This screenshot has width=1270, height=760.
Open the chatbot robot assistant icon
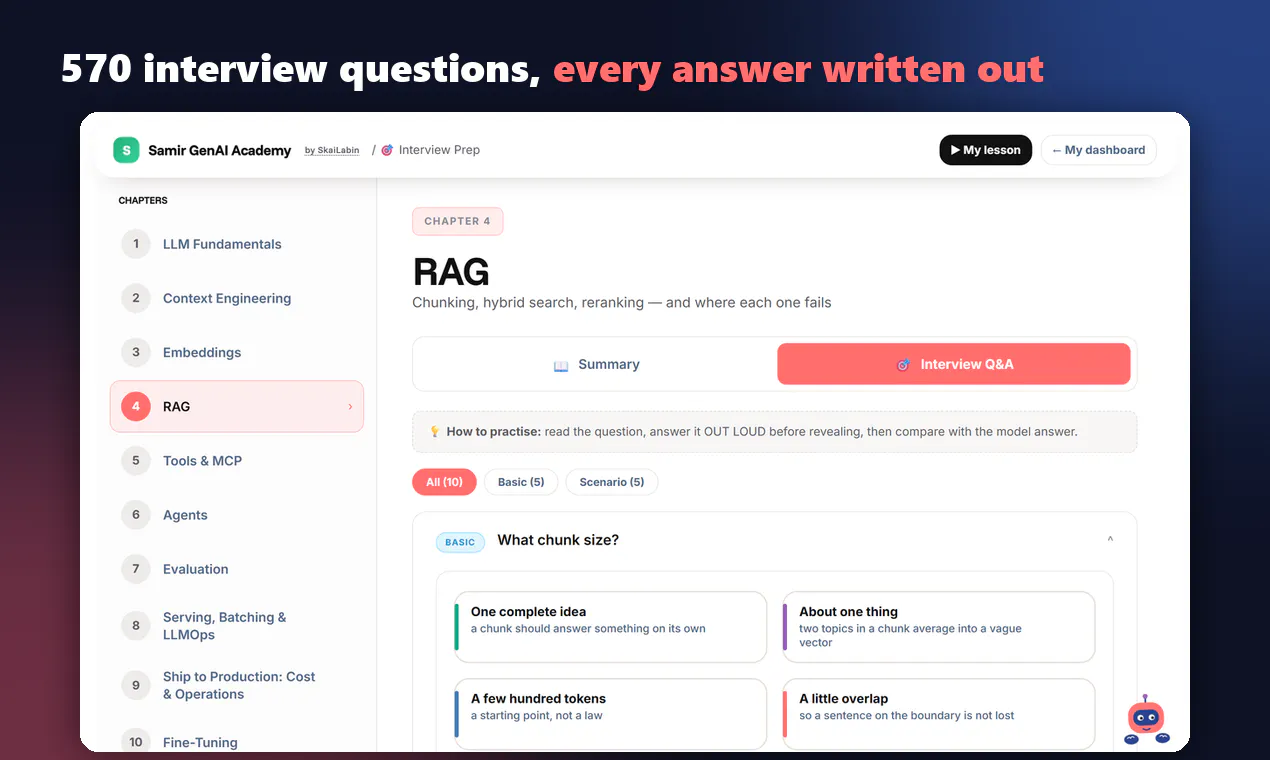pyautogui.click(x=1145, y=721)
